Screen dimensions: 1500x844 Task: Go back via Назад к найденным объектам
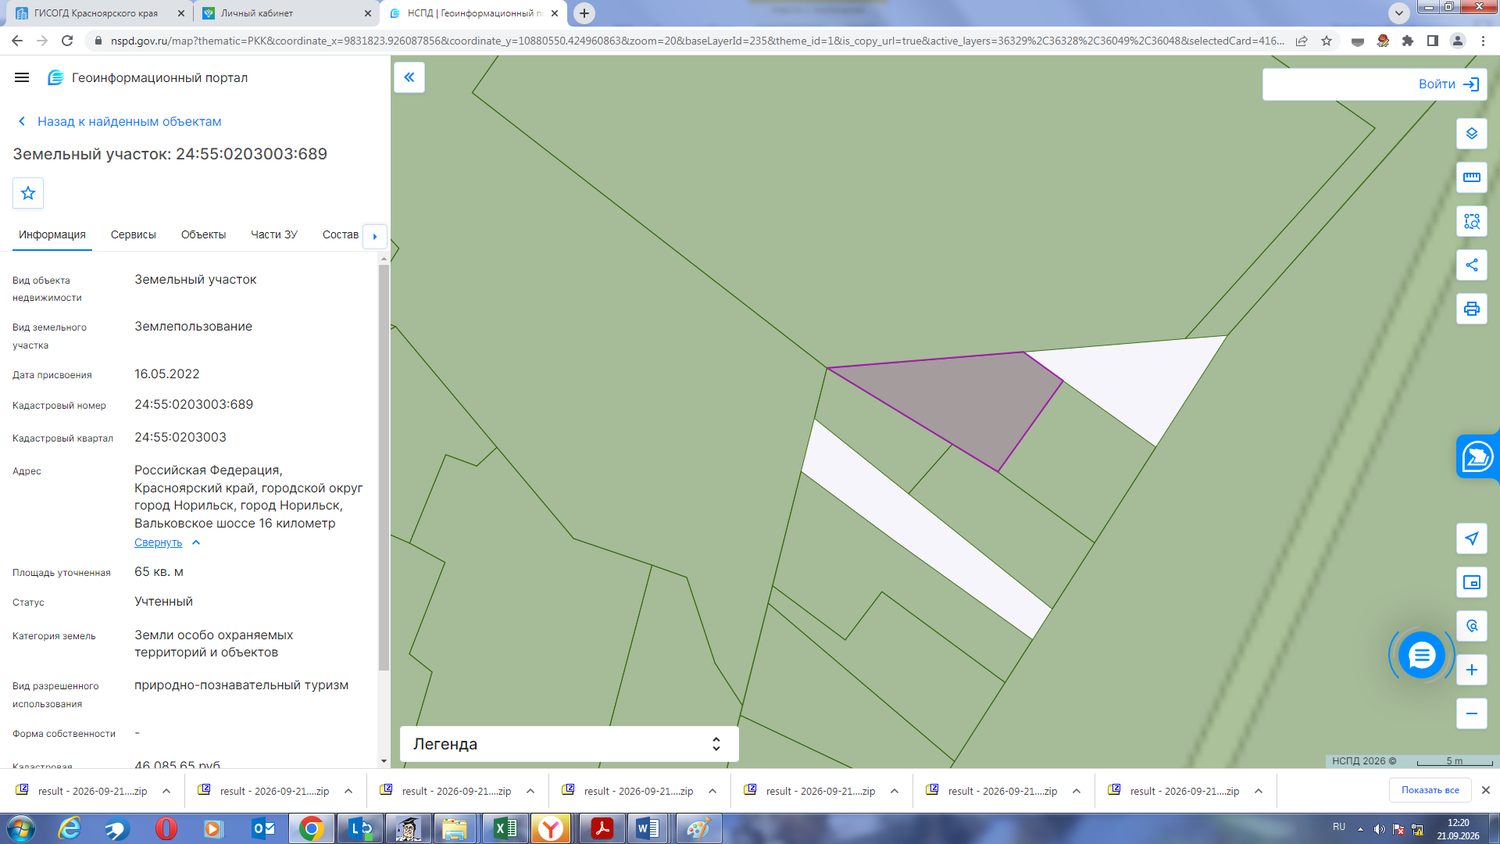(120, 121)
